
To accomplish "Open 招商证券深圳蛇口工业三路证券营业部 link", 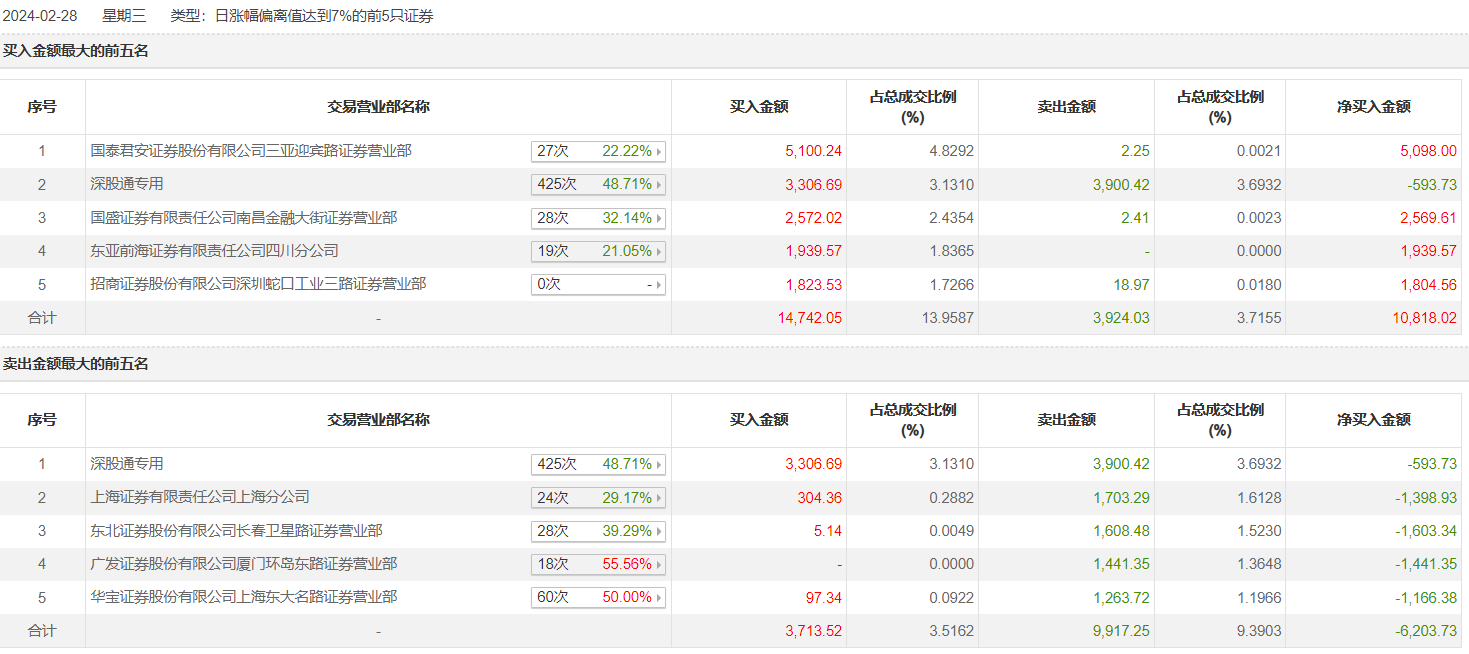I will (258, 284).
